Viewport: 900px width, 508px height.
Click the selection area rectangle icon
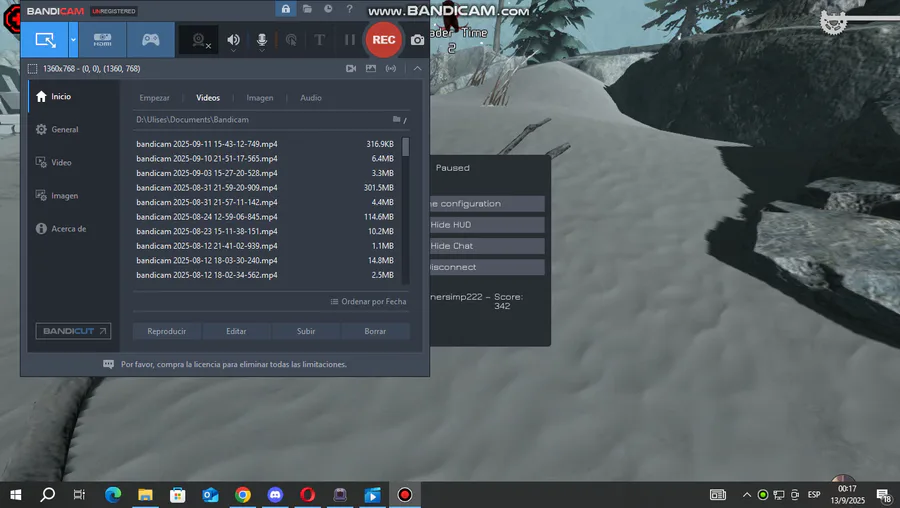click(33, 69)
